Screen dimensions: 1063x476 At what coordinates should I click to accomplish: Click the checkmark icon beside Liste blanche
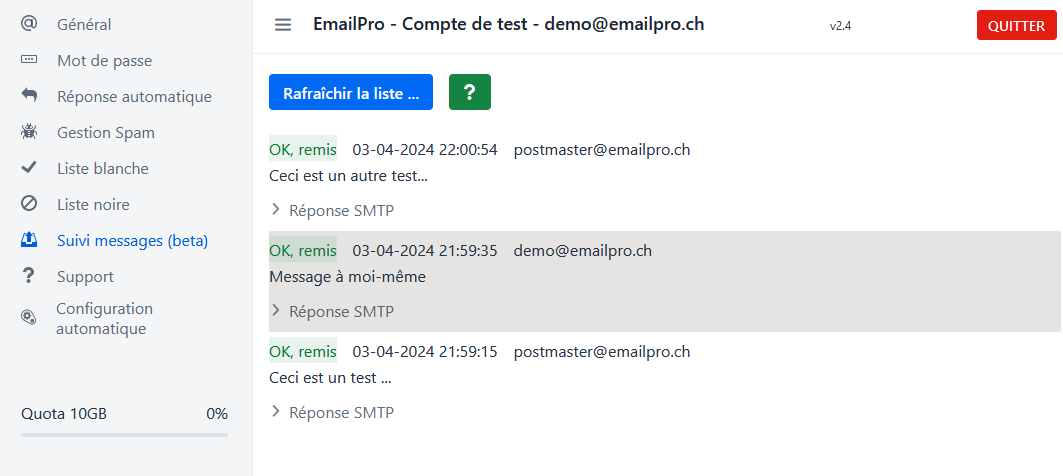tap(29, 168)
